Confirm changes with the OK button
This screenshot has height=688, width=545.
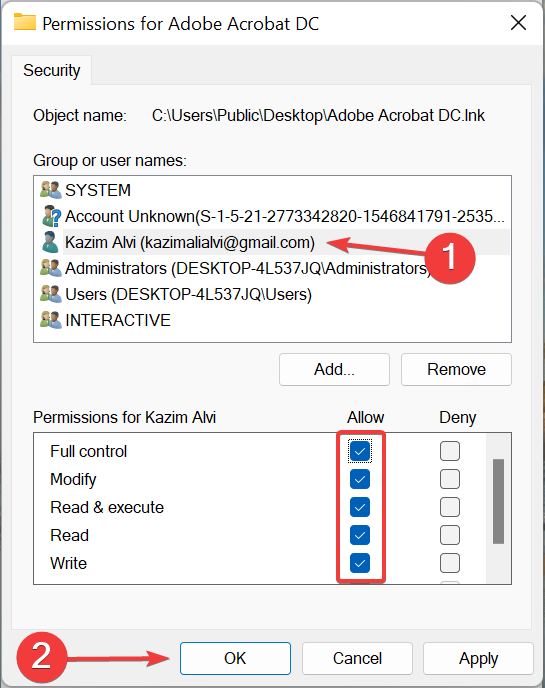pyautogui.click(x=235, y=658)
